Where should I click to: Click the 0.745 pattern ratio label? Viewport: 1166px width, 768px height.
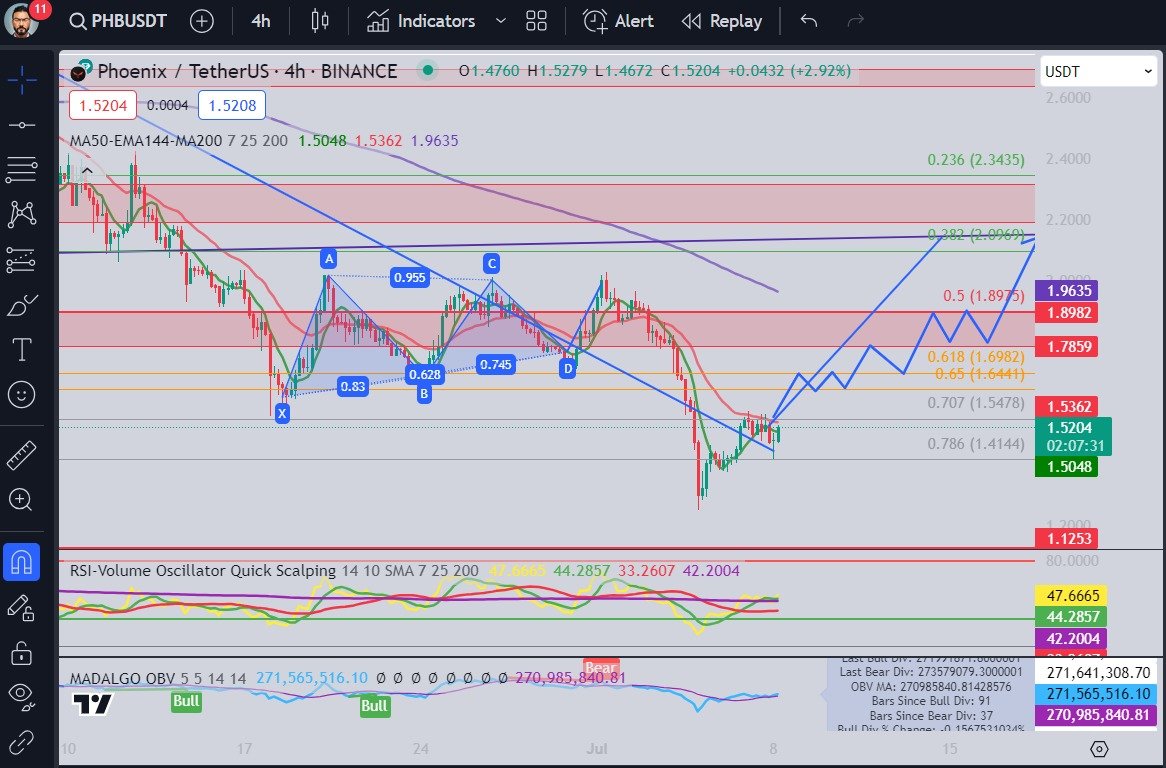[x=496, y=364]
